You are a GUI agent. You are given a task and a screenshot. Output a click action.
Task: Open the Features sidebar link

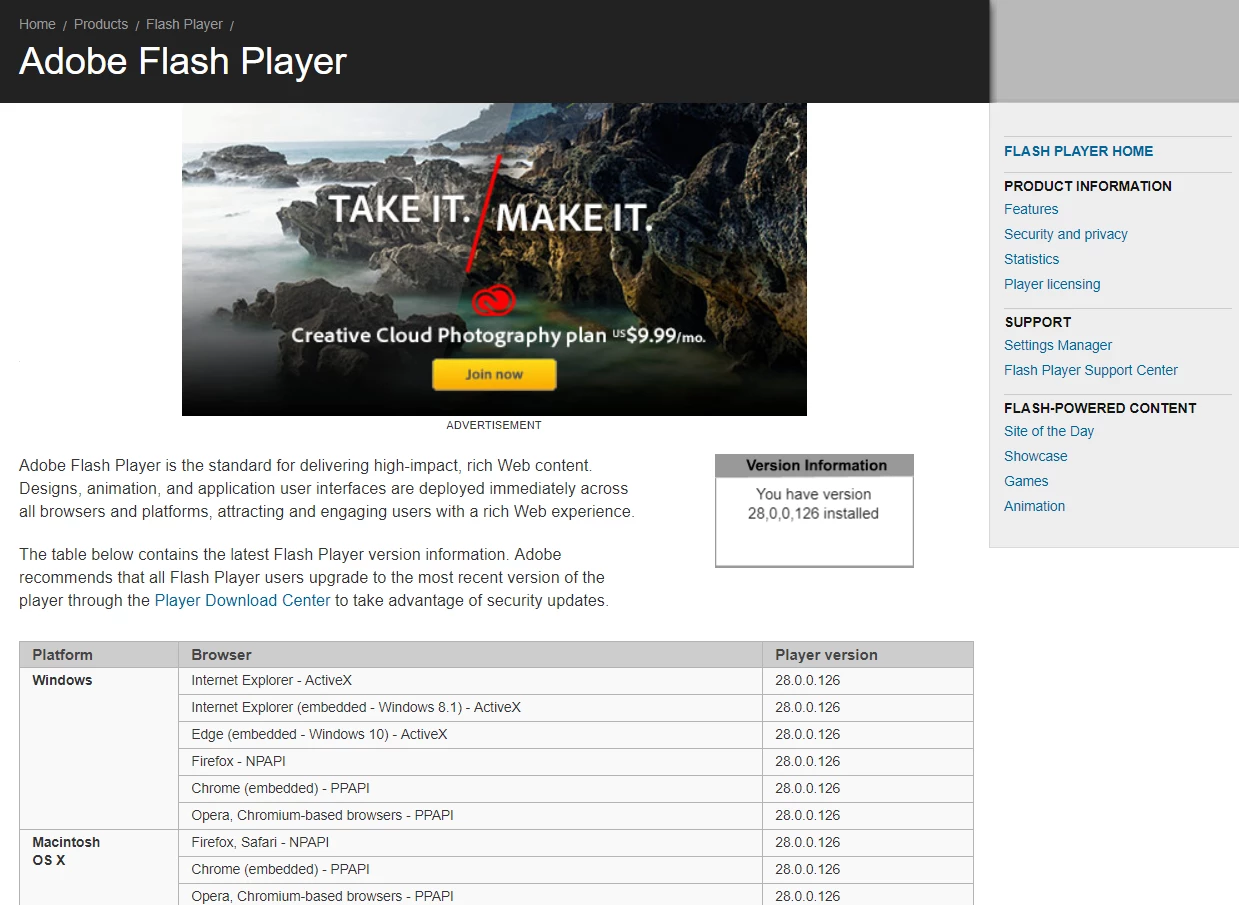pyautogui.click(x=1031, y=209)
